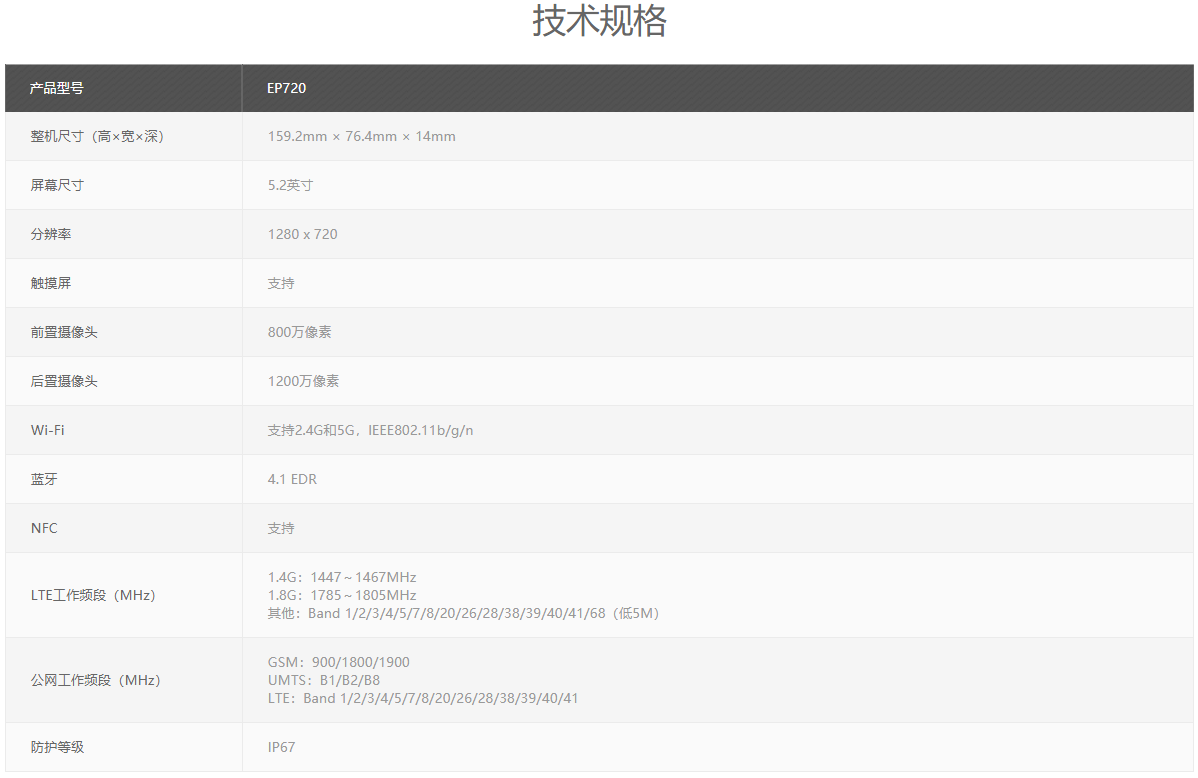1198x778 pixels.
Task: Click the 5.2英寸 screen size value
Action: click(x=290, y=185)
